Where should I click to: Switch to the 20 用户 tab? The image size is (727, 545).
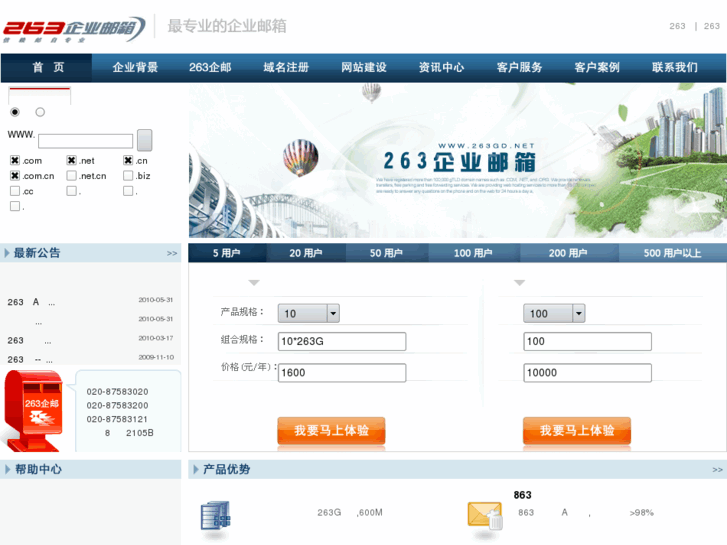[306, 253]
